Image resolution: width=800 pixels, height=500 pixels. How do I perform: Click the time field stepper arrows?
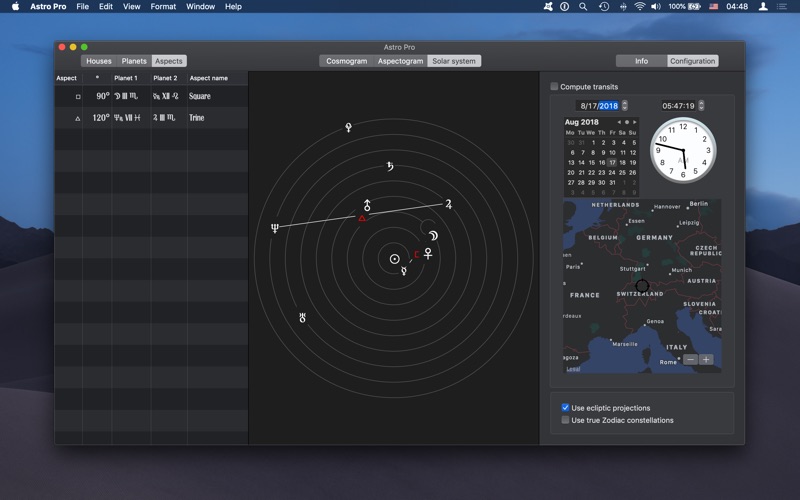(x=701, y=105)
